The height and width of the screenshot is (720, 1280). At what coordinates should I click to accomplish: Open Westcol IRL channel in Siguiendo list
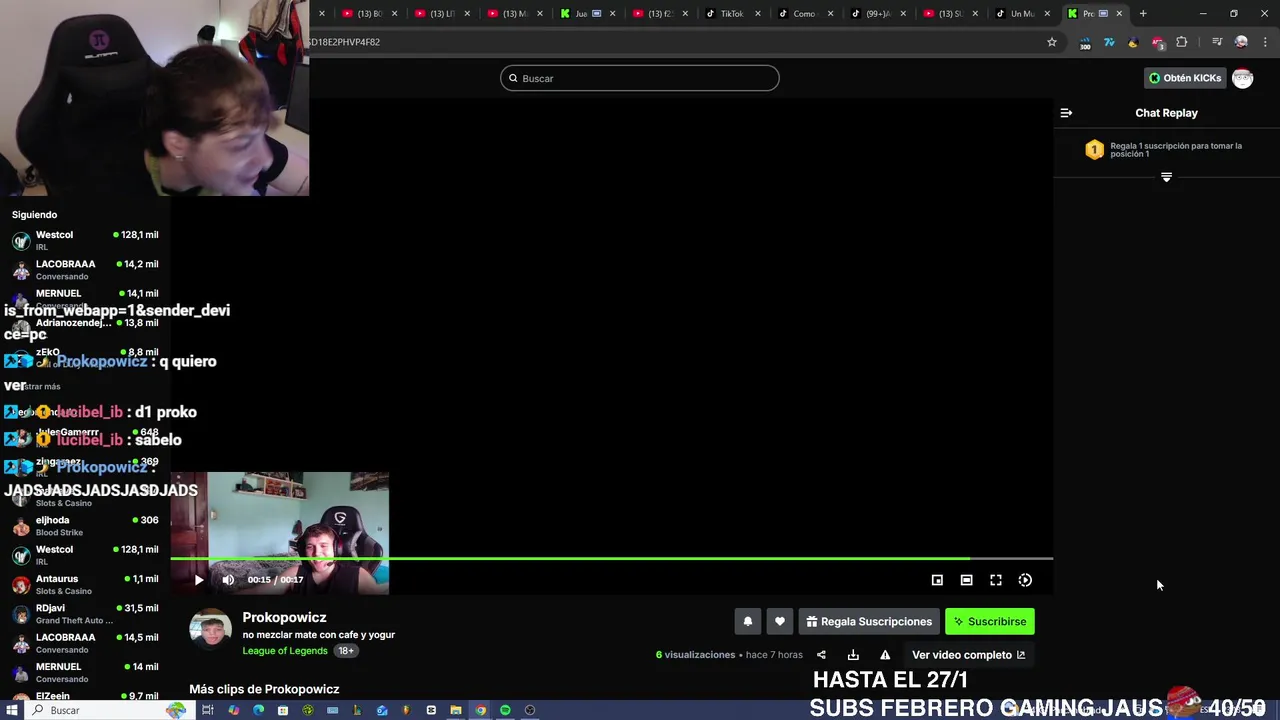coord(85,240)
